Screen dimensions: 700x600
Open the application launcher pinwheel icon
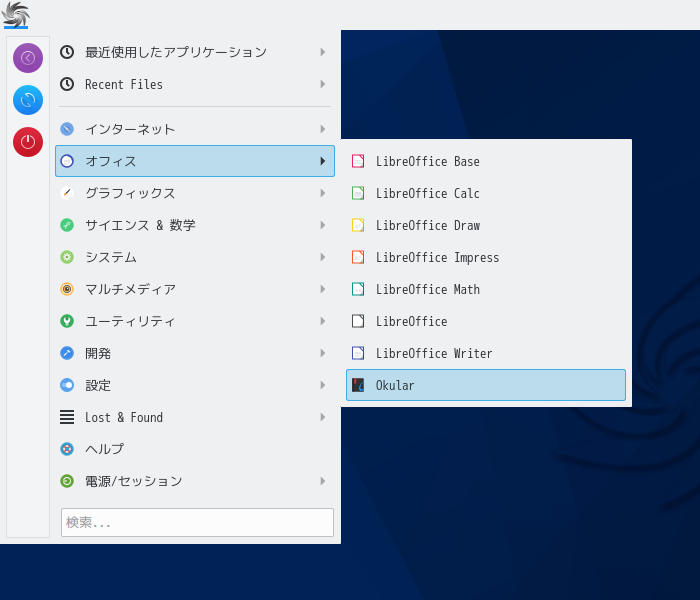[x=16, y=14]
